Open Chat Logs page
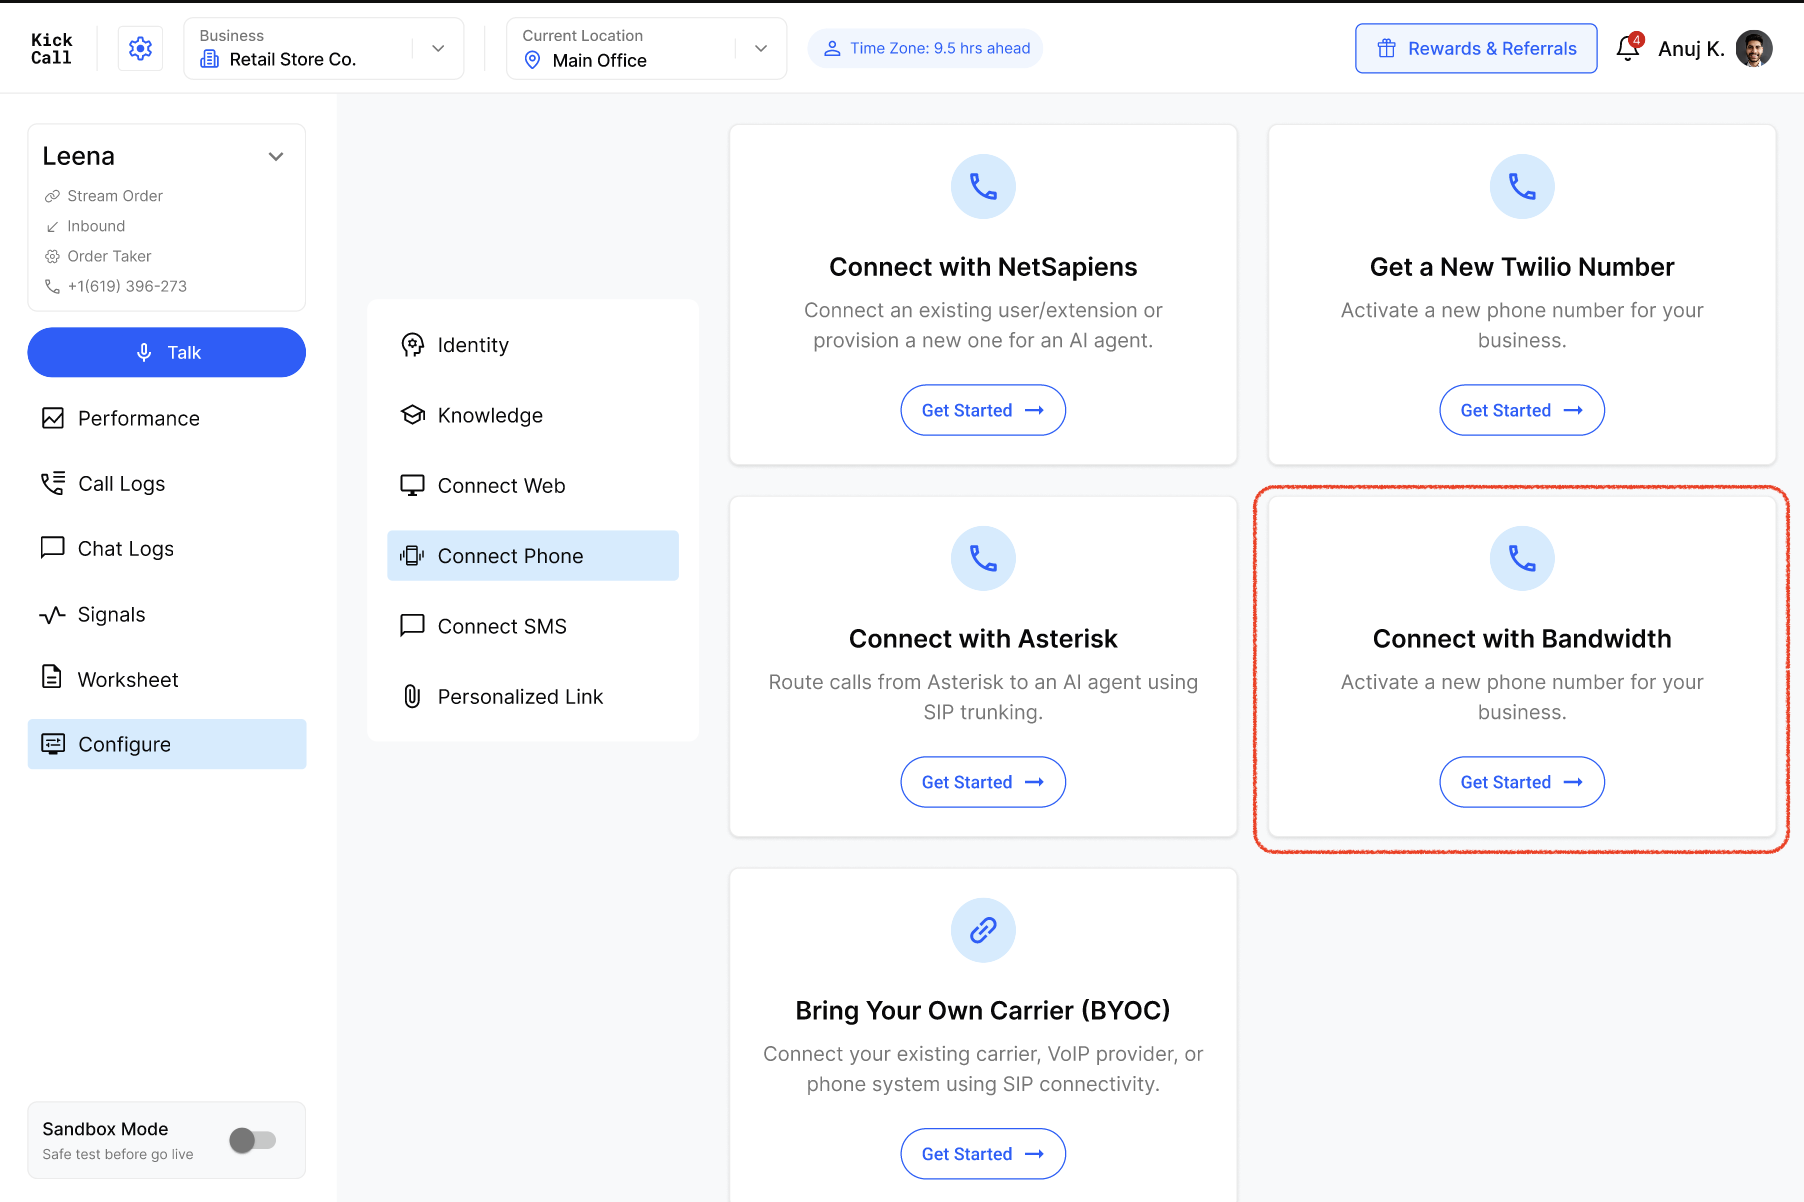The image size is (1804, 1202). [167, 548]
